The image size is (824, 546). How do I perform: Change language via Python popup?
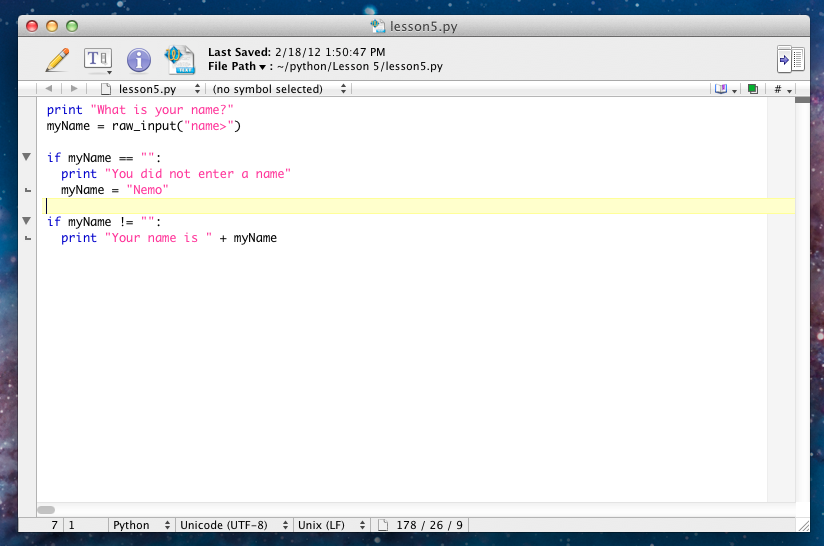(x=141, y=525)
